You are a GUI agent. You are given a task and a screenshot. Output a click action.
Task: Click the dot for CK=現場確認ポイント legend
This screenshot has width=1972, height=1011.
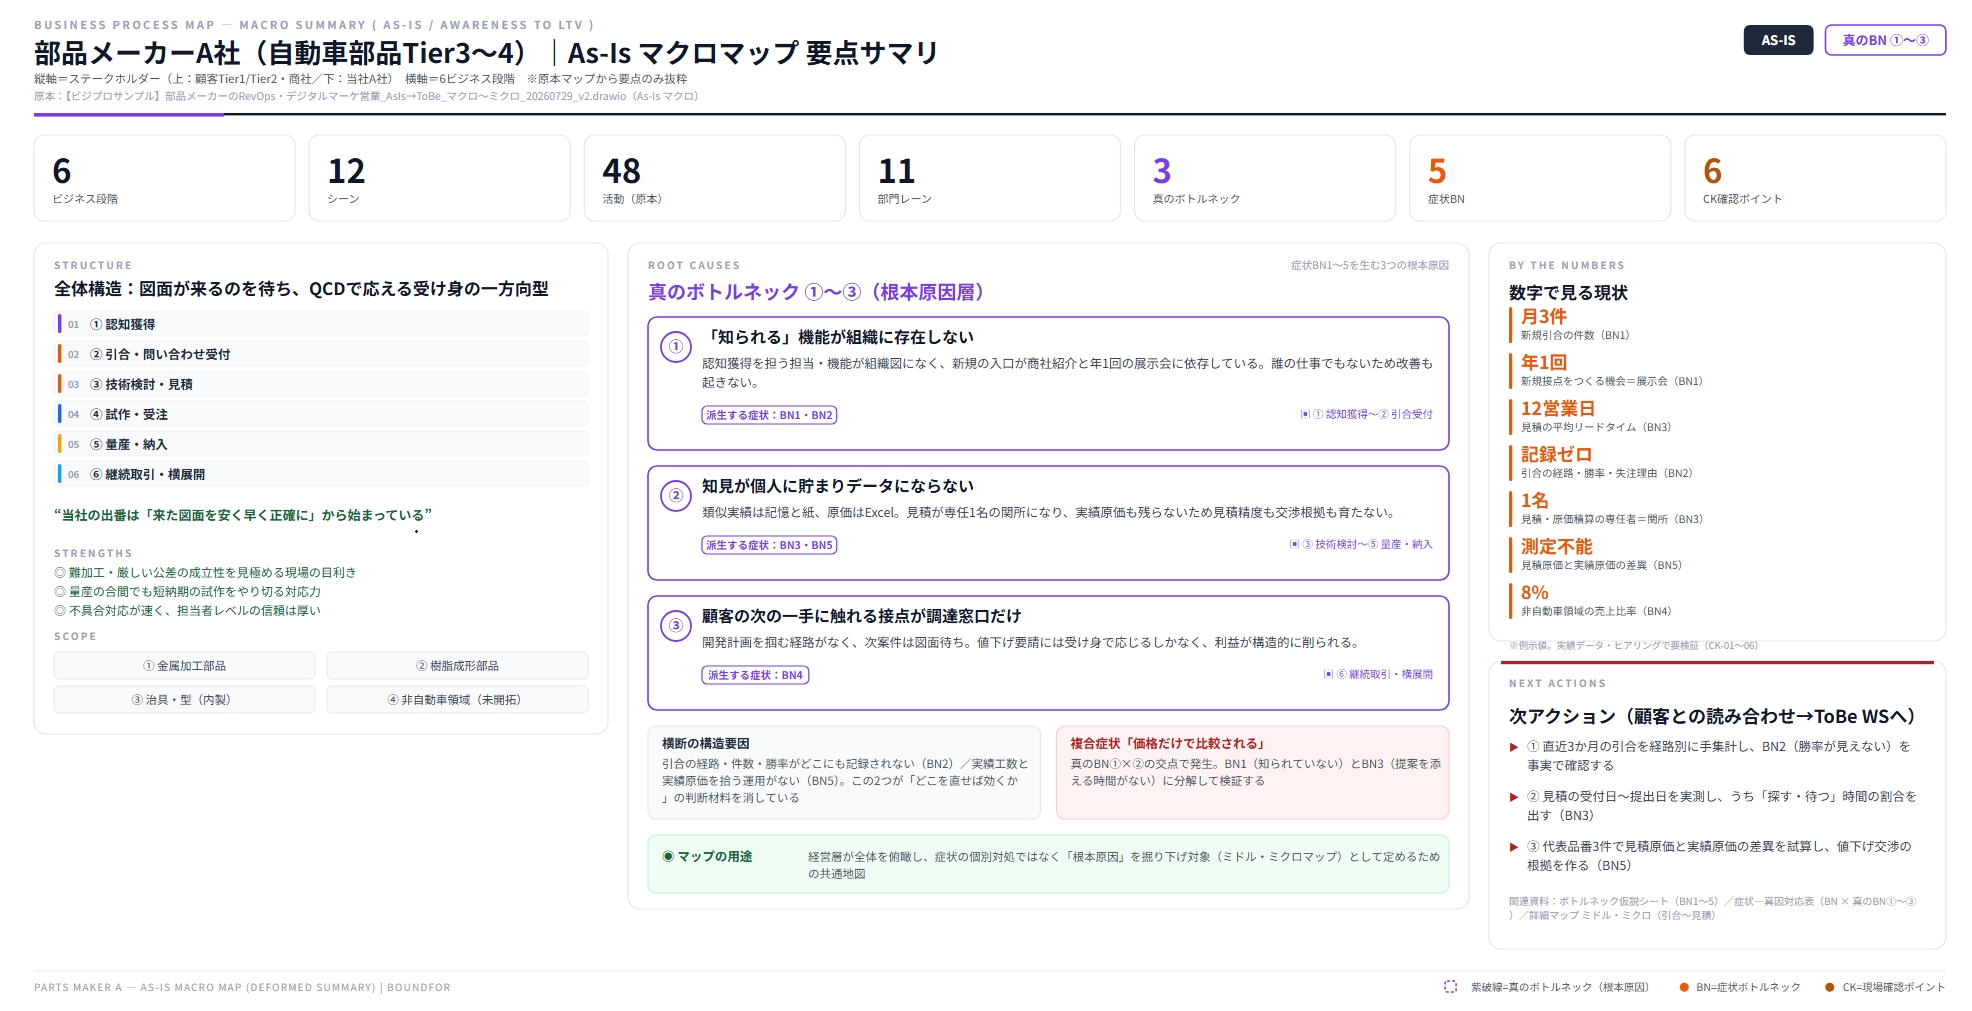[1830, 988]
